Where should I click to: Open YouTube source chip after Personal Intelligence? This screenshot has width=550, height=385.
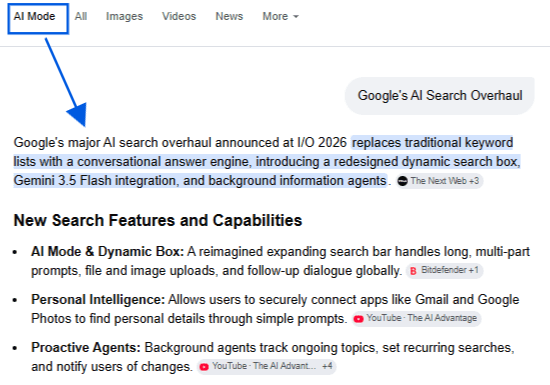(x=417, y=318)
